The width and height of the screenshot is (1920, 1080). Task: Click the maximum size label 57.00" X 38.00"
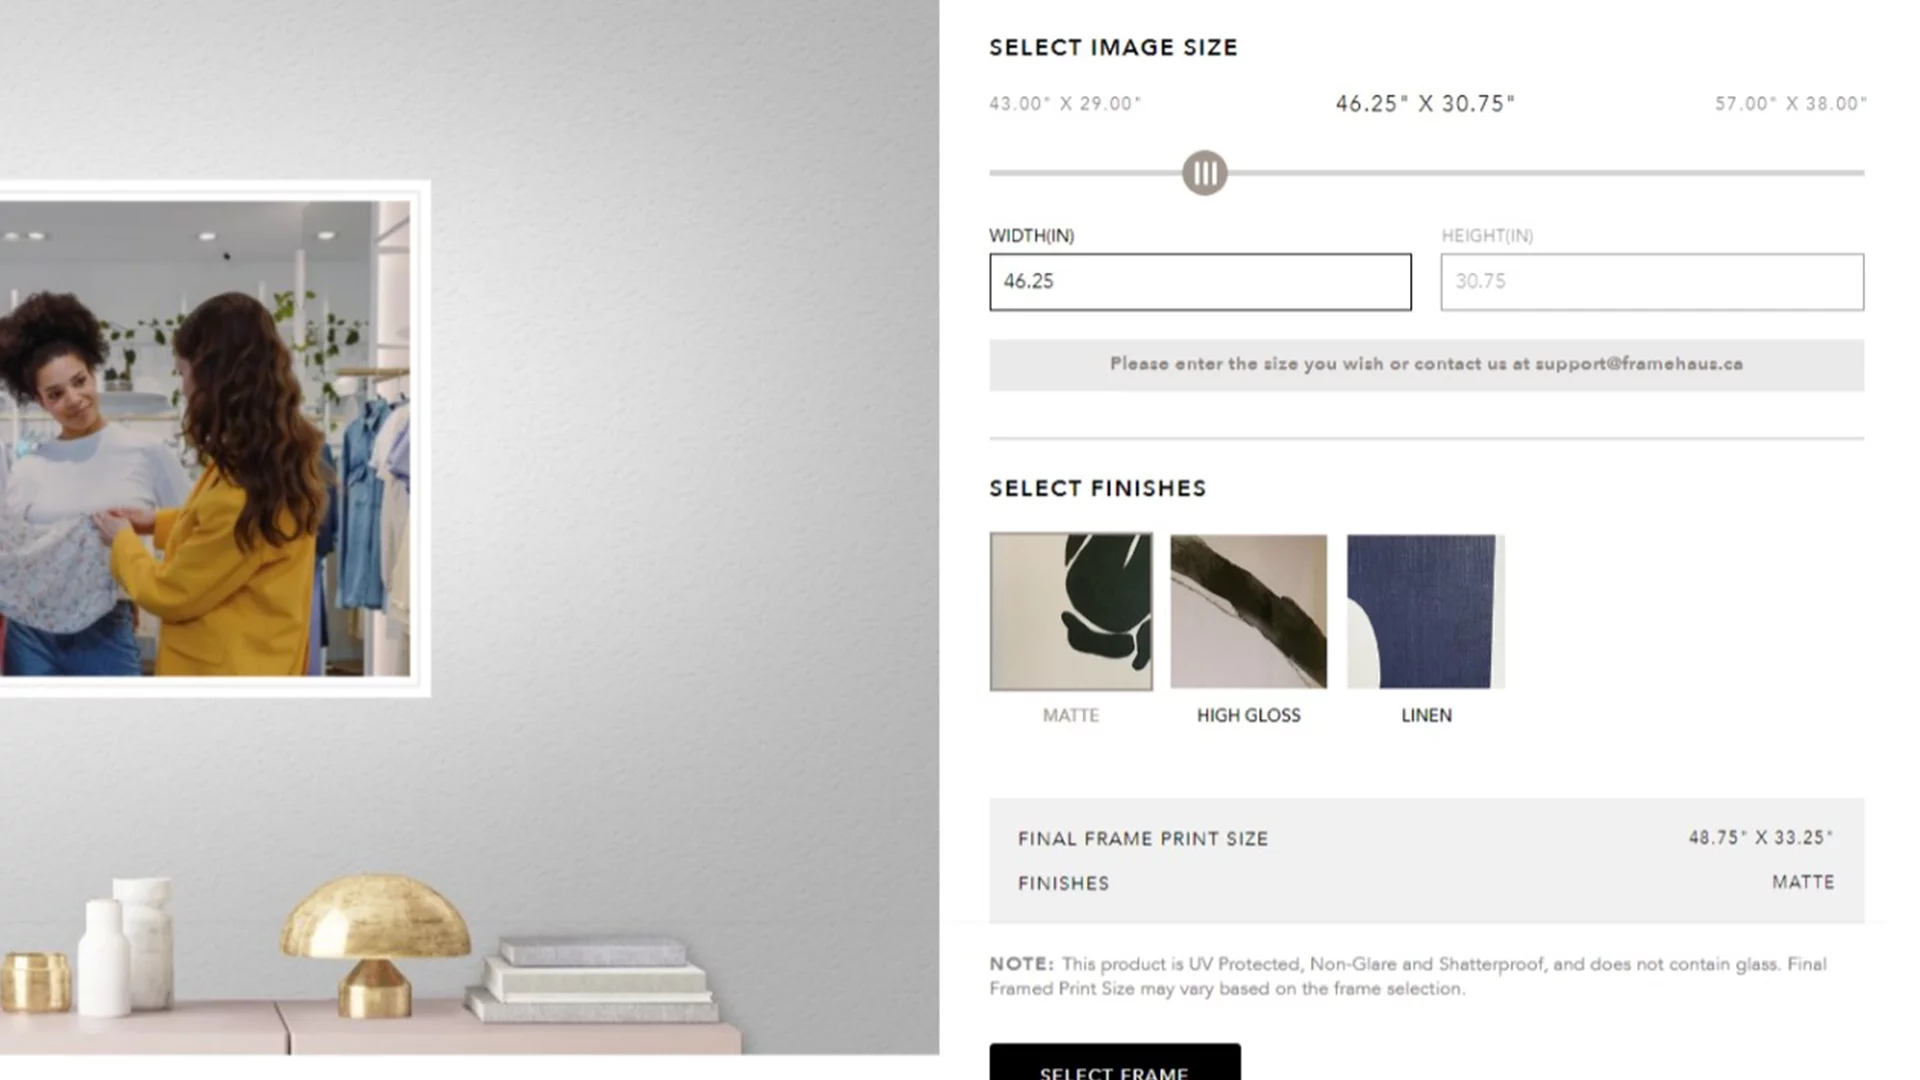[1791, 104]
